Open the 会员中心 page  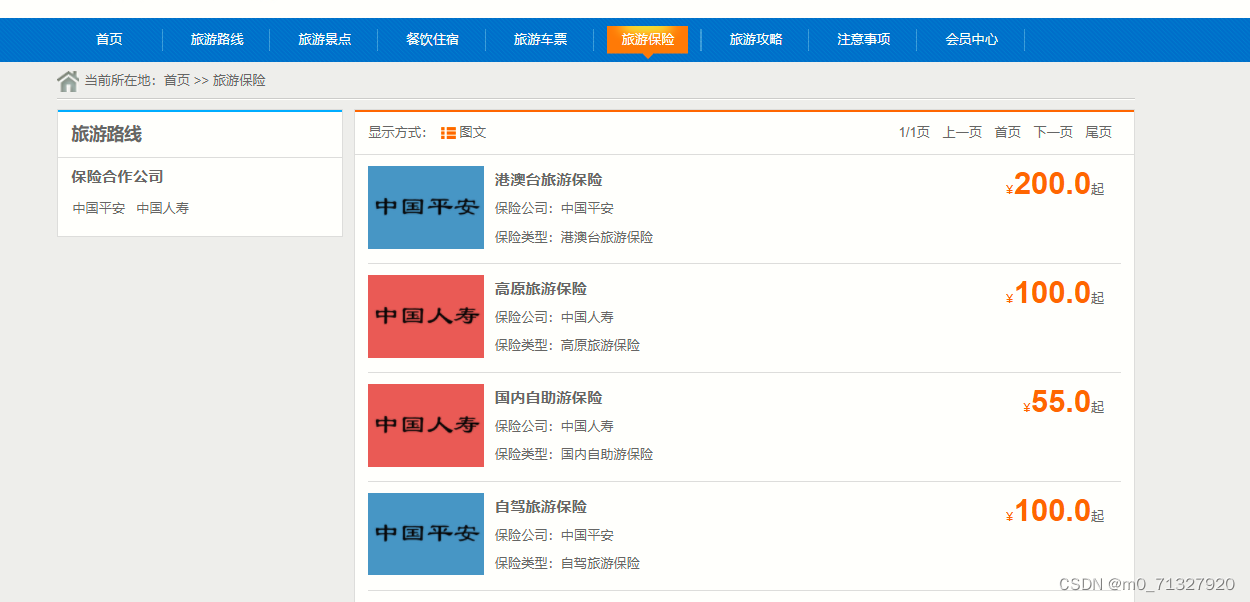pos(971,40)
